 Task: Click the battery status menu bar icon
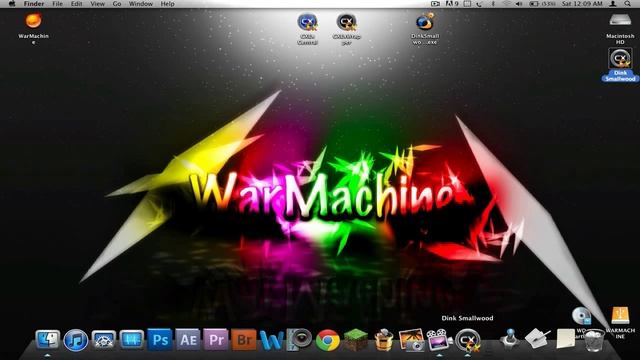tap(534, 4)
